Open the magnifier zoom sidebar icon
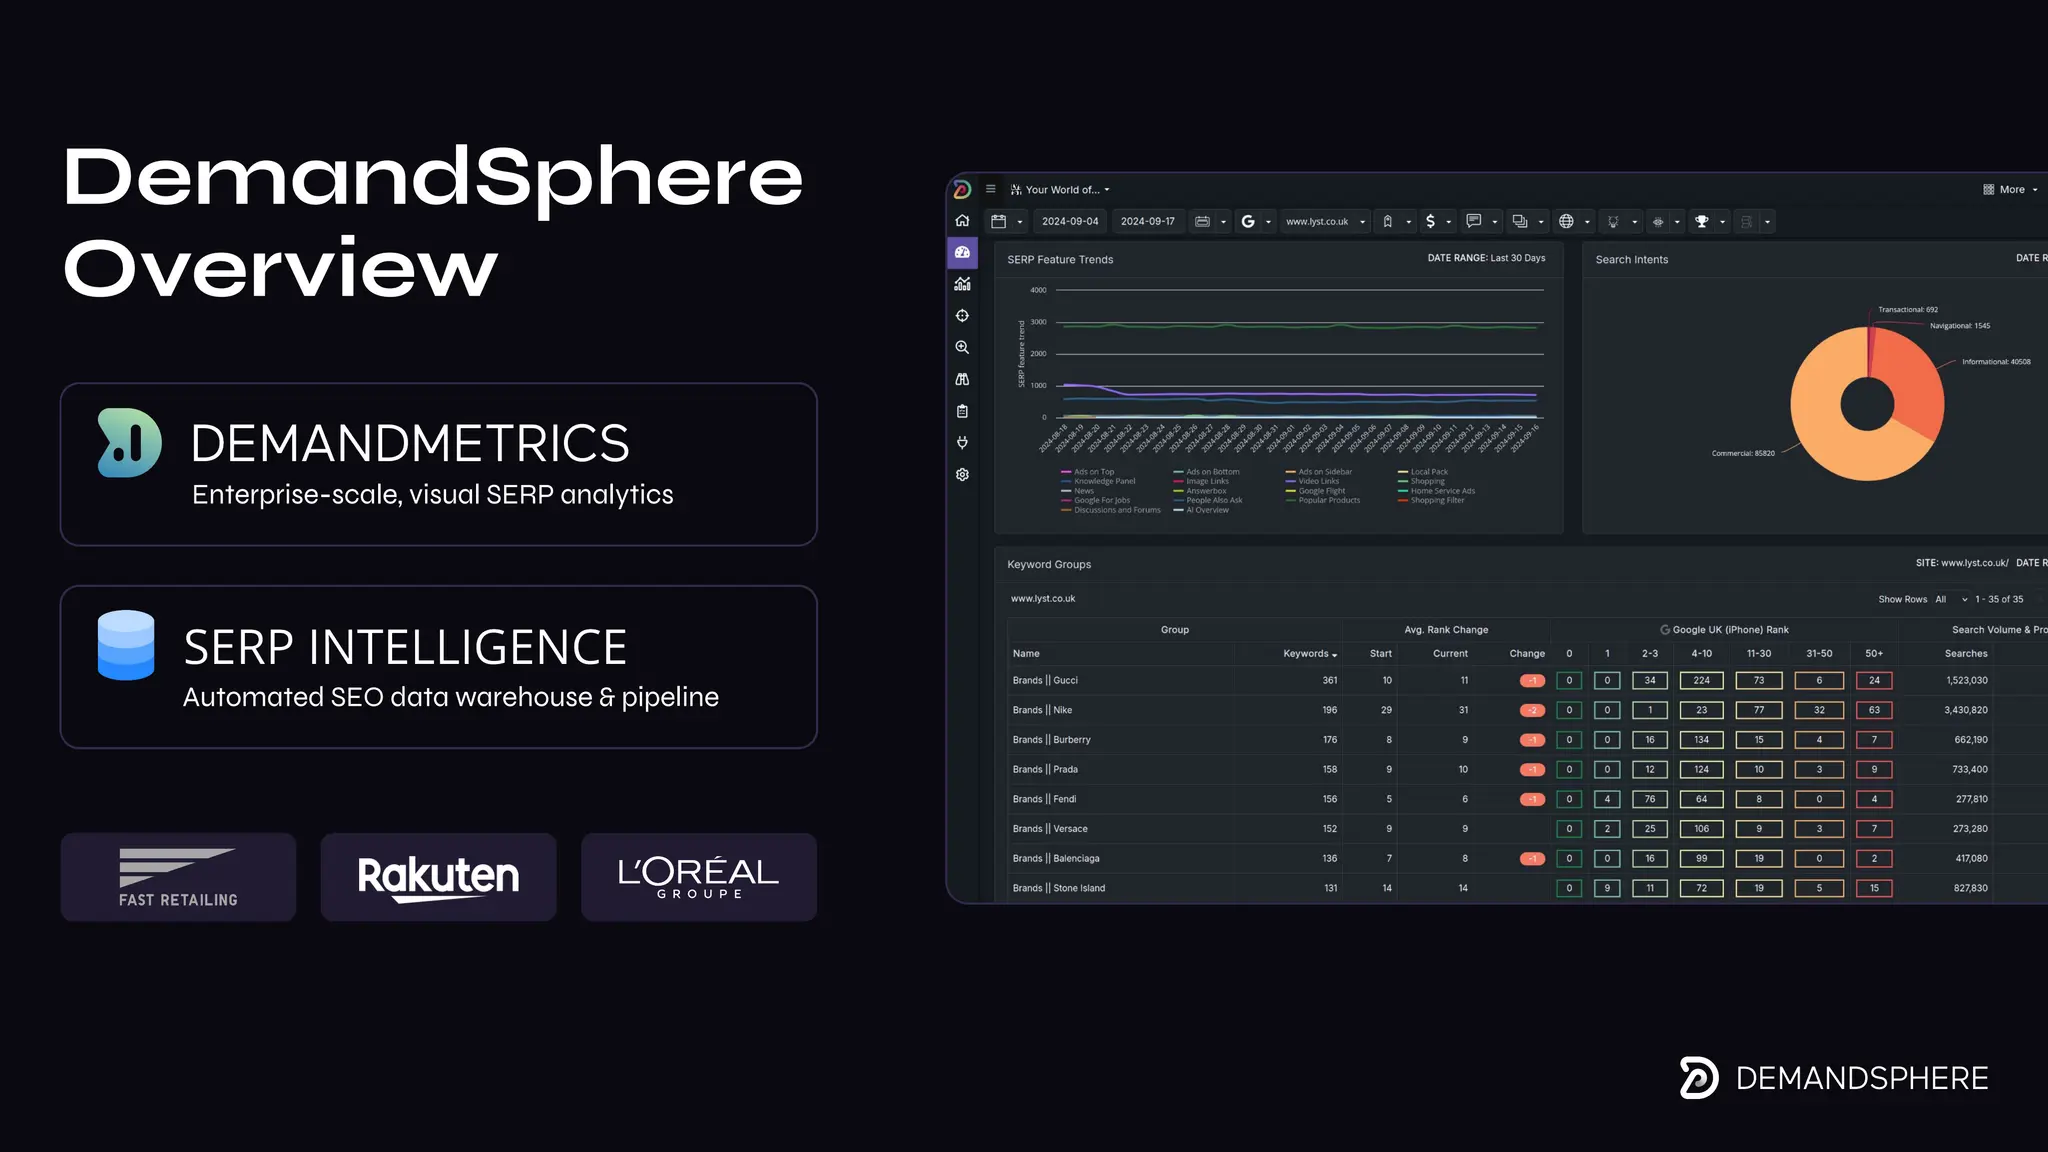Viewport: 2048px width, 1152px height. tap(962, 348)
